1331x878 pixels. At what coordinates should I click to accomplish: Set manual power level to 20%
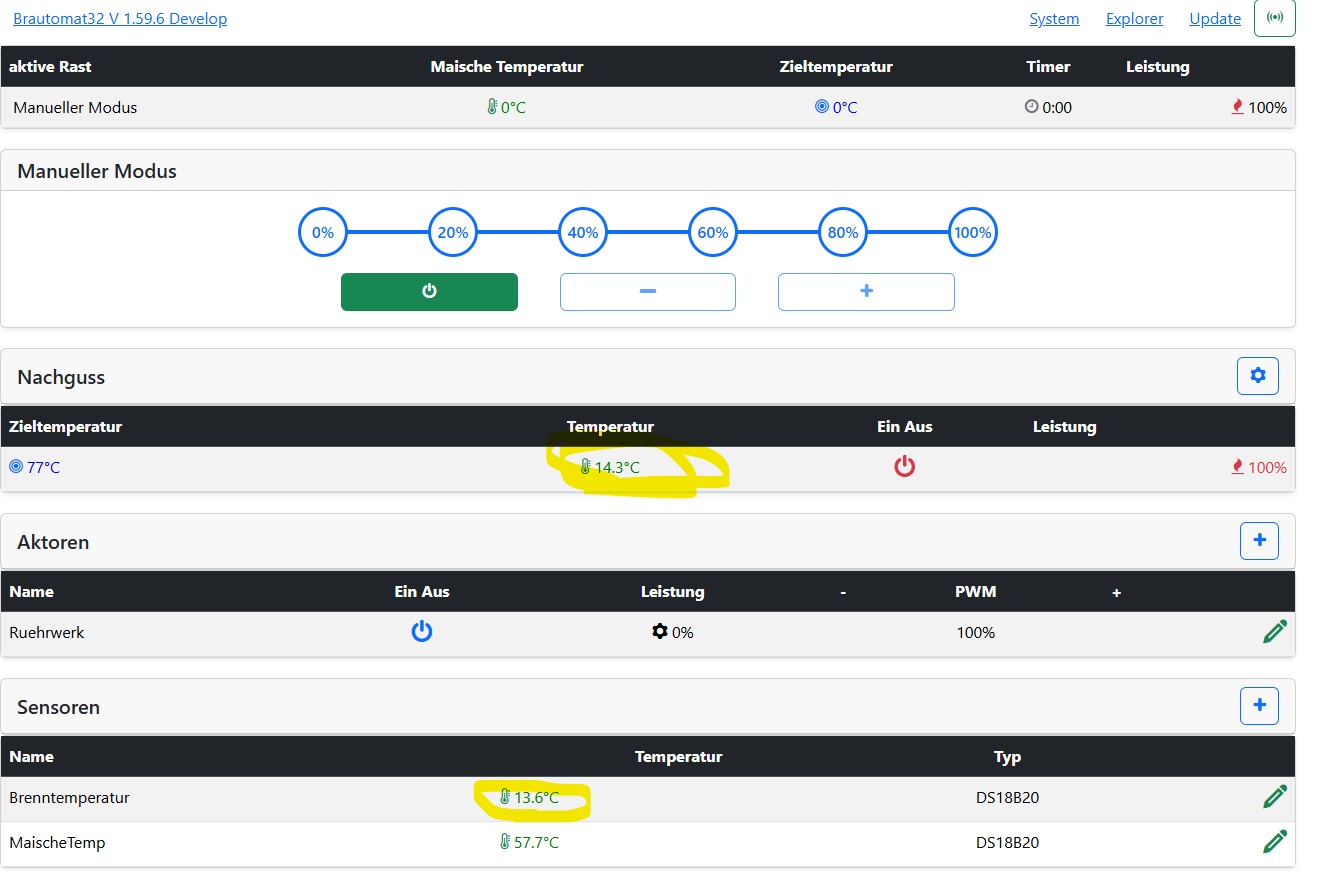coord(453,233)
